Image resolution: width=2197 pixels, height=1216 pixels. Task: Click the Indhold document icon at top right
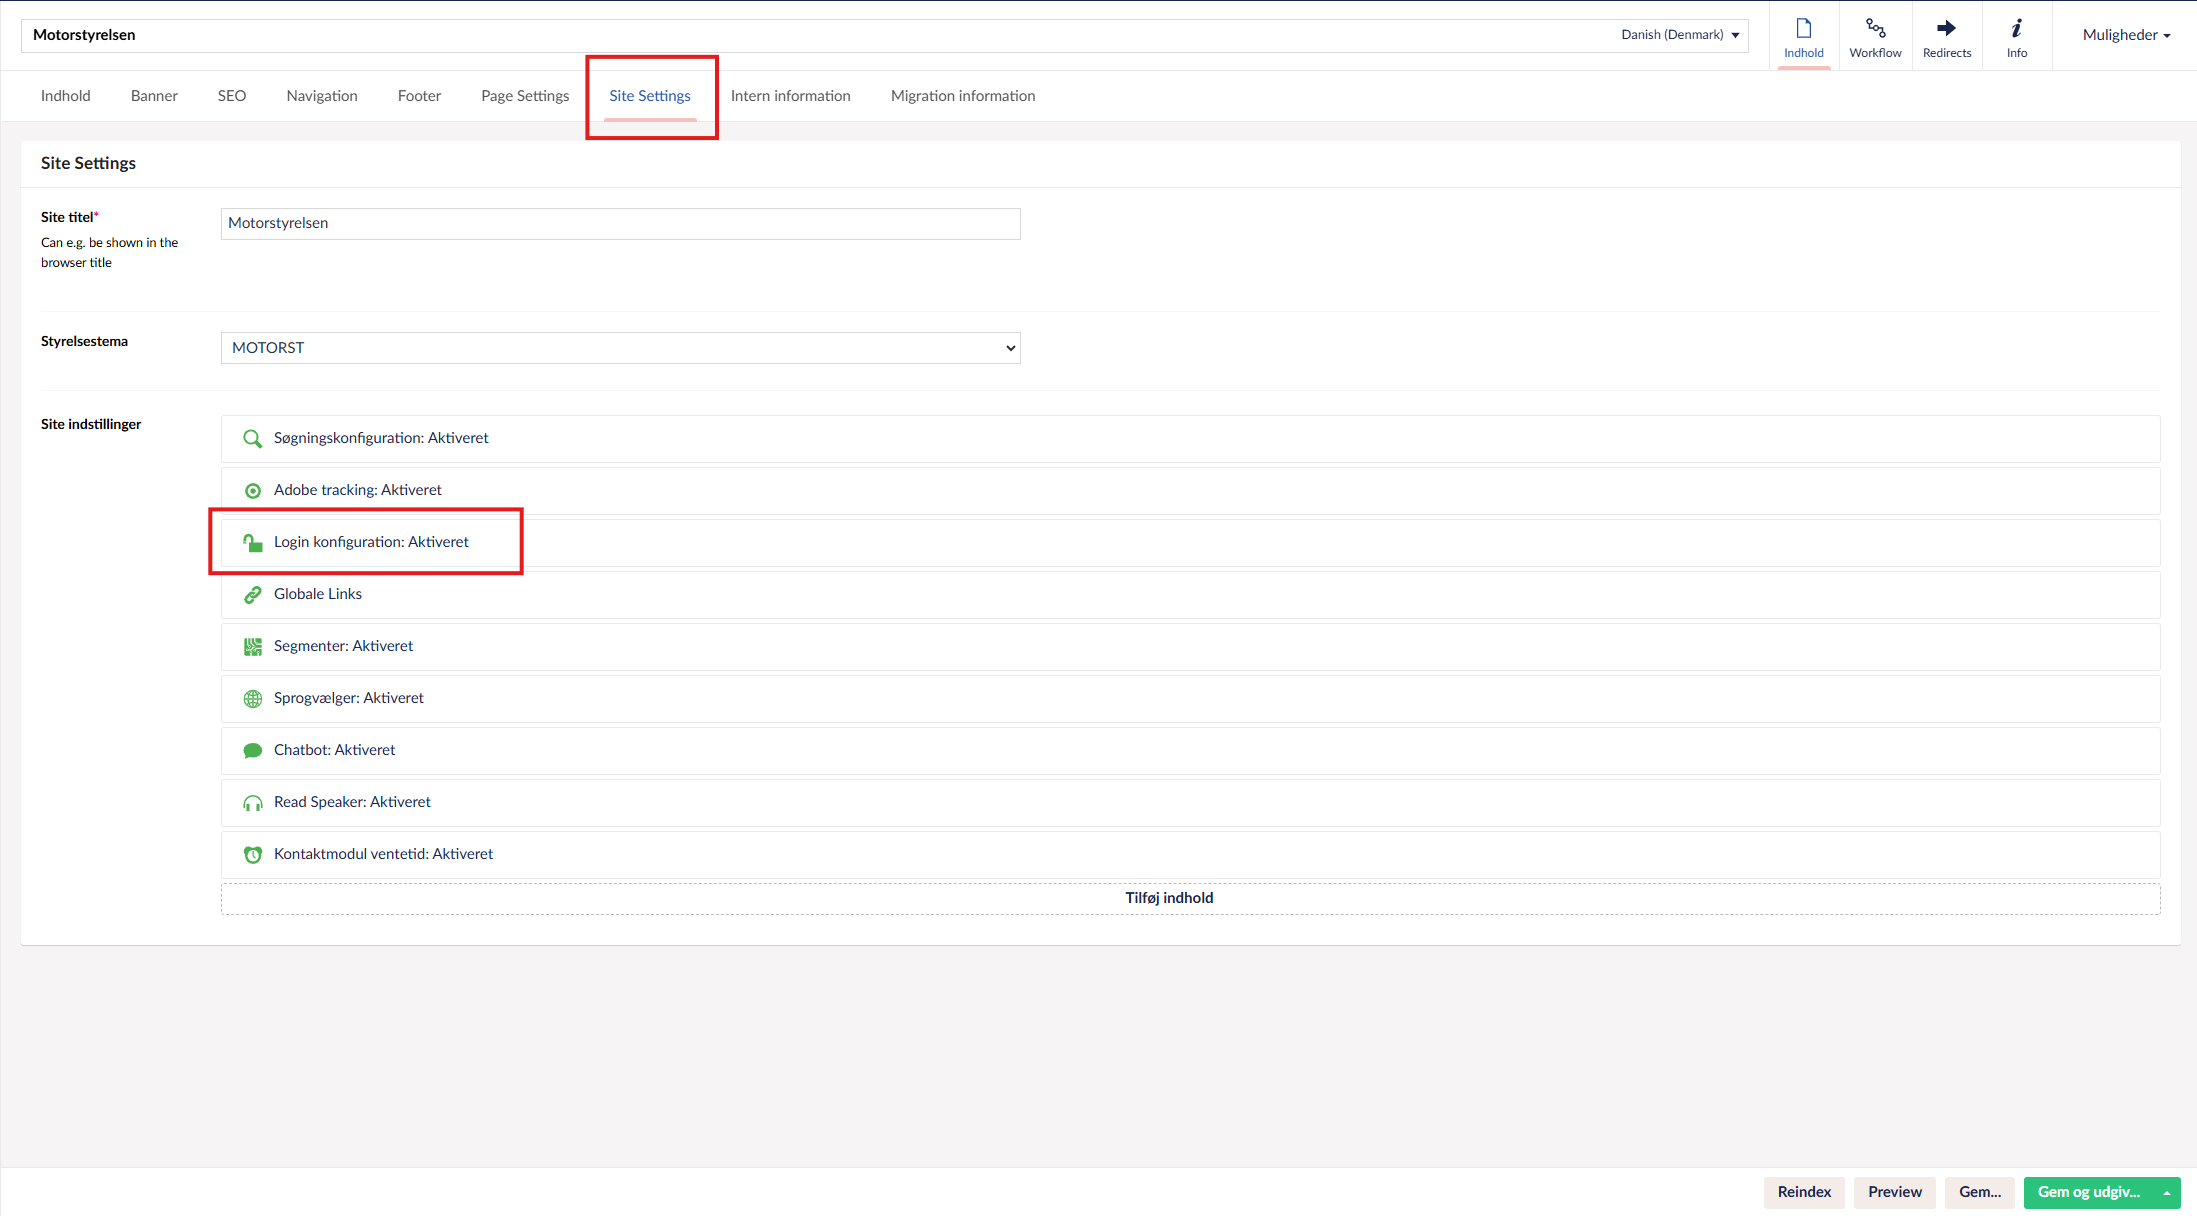pos(1803,29)
